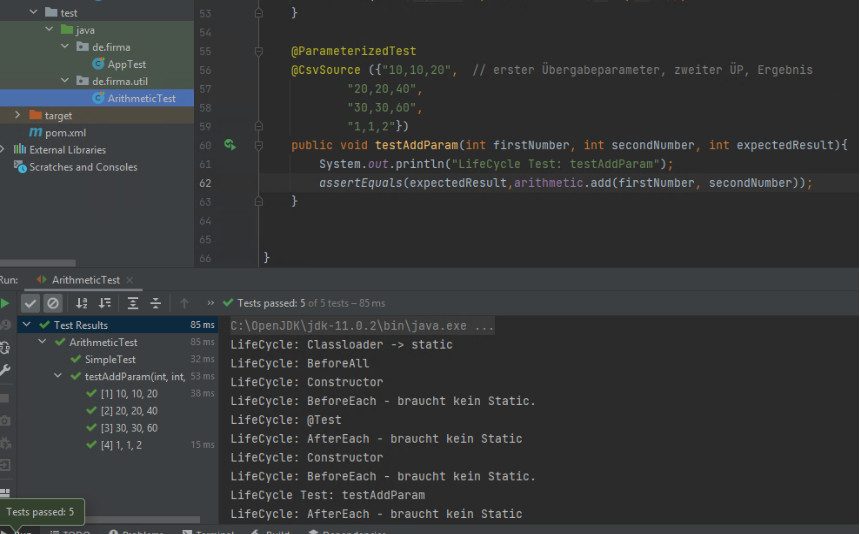Sort test results alphabetically

(82, 303)
